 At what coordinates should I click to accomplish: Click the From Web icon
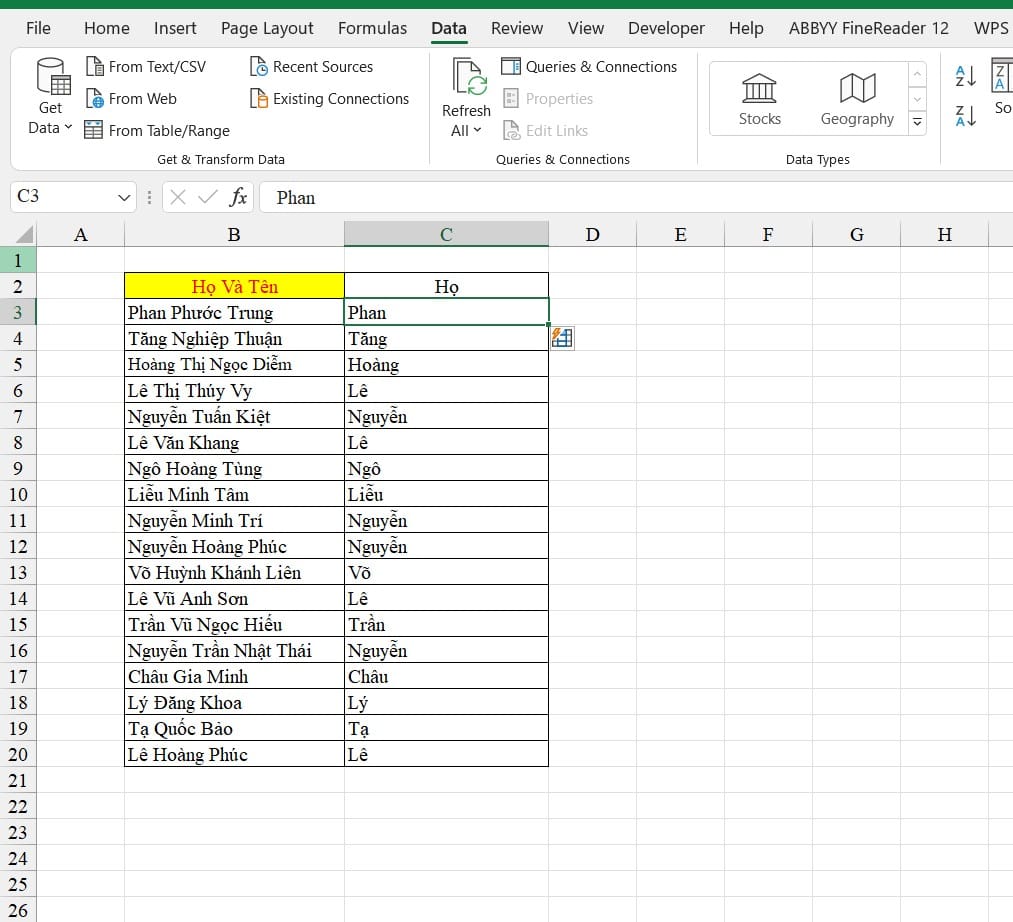[x=94, y=99]
